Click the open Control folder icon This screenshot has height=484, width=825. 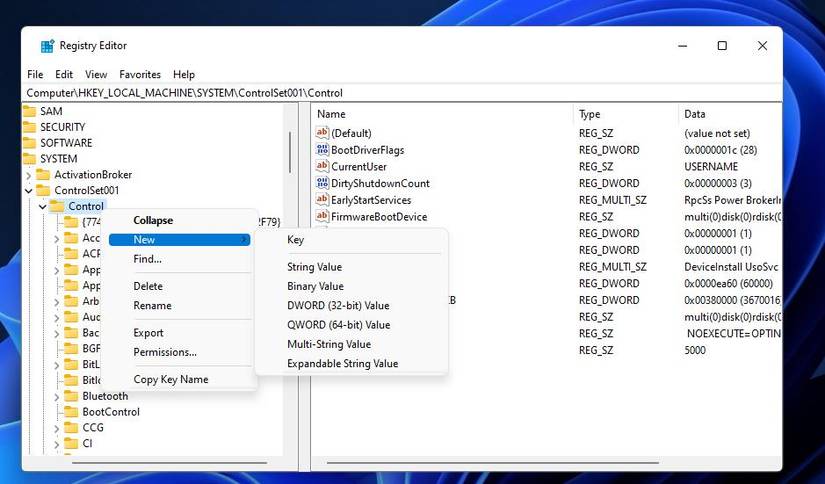pos(57,206)
